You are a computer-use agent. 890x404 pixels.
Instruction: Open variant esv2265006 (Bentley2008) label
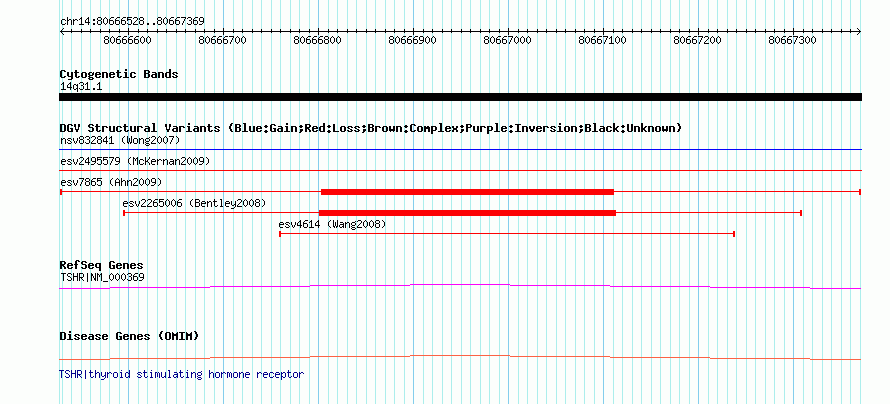coord(194,203)
